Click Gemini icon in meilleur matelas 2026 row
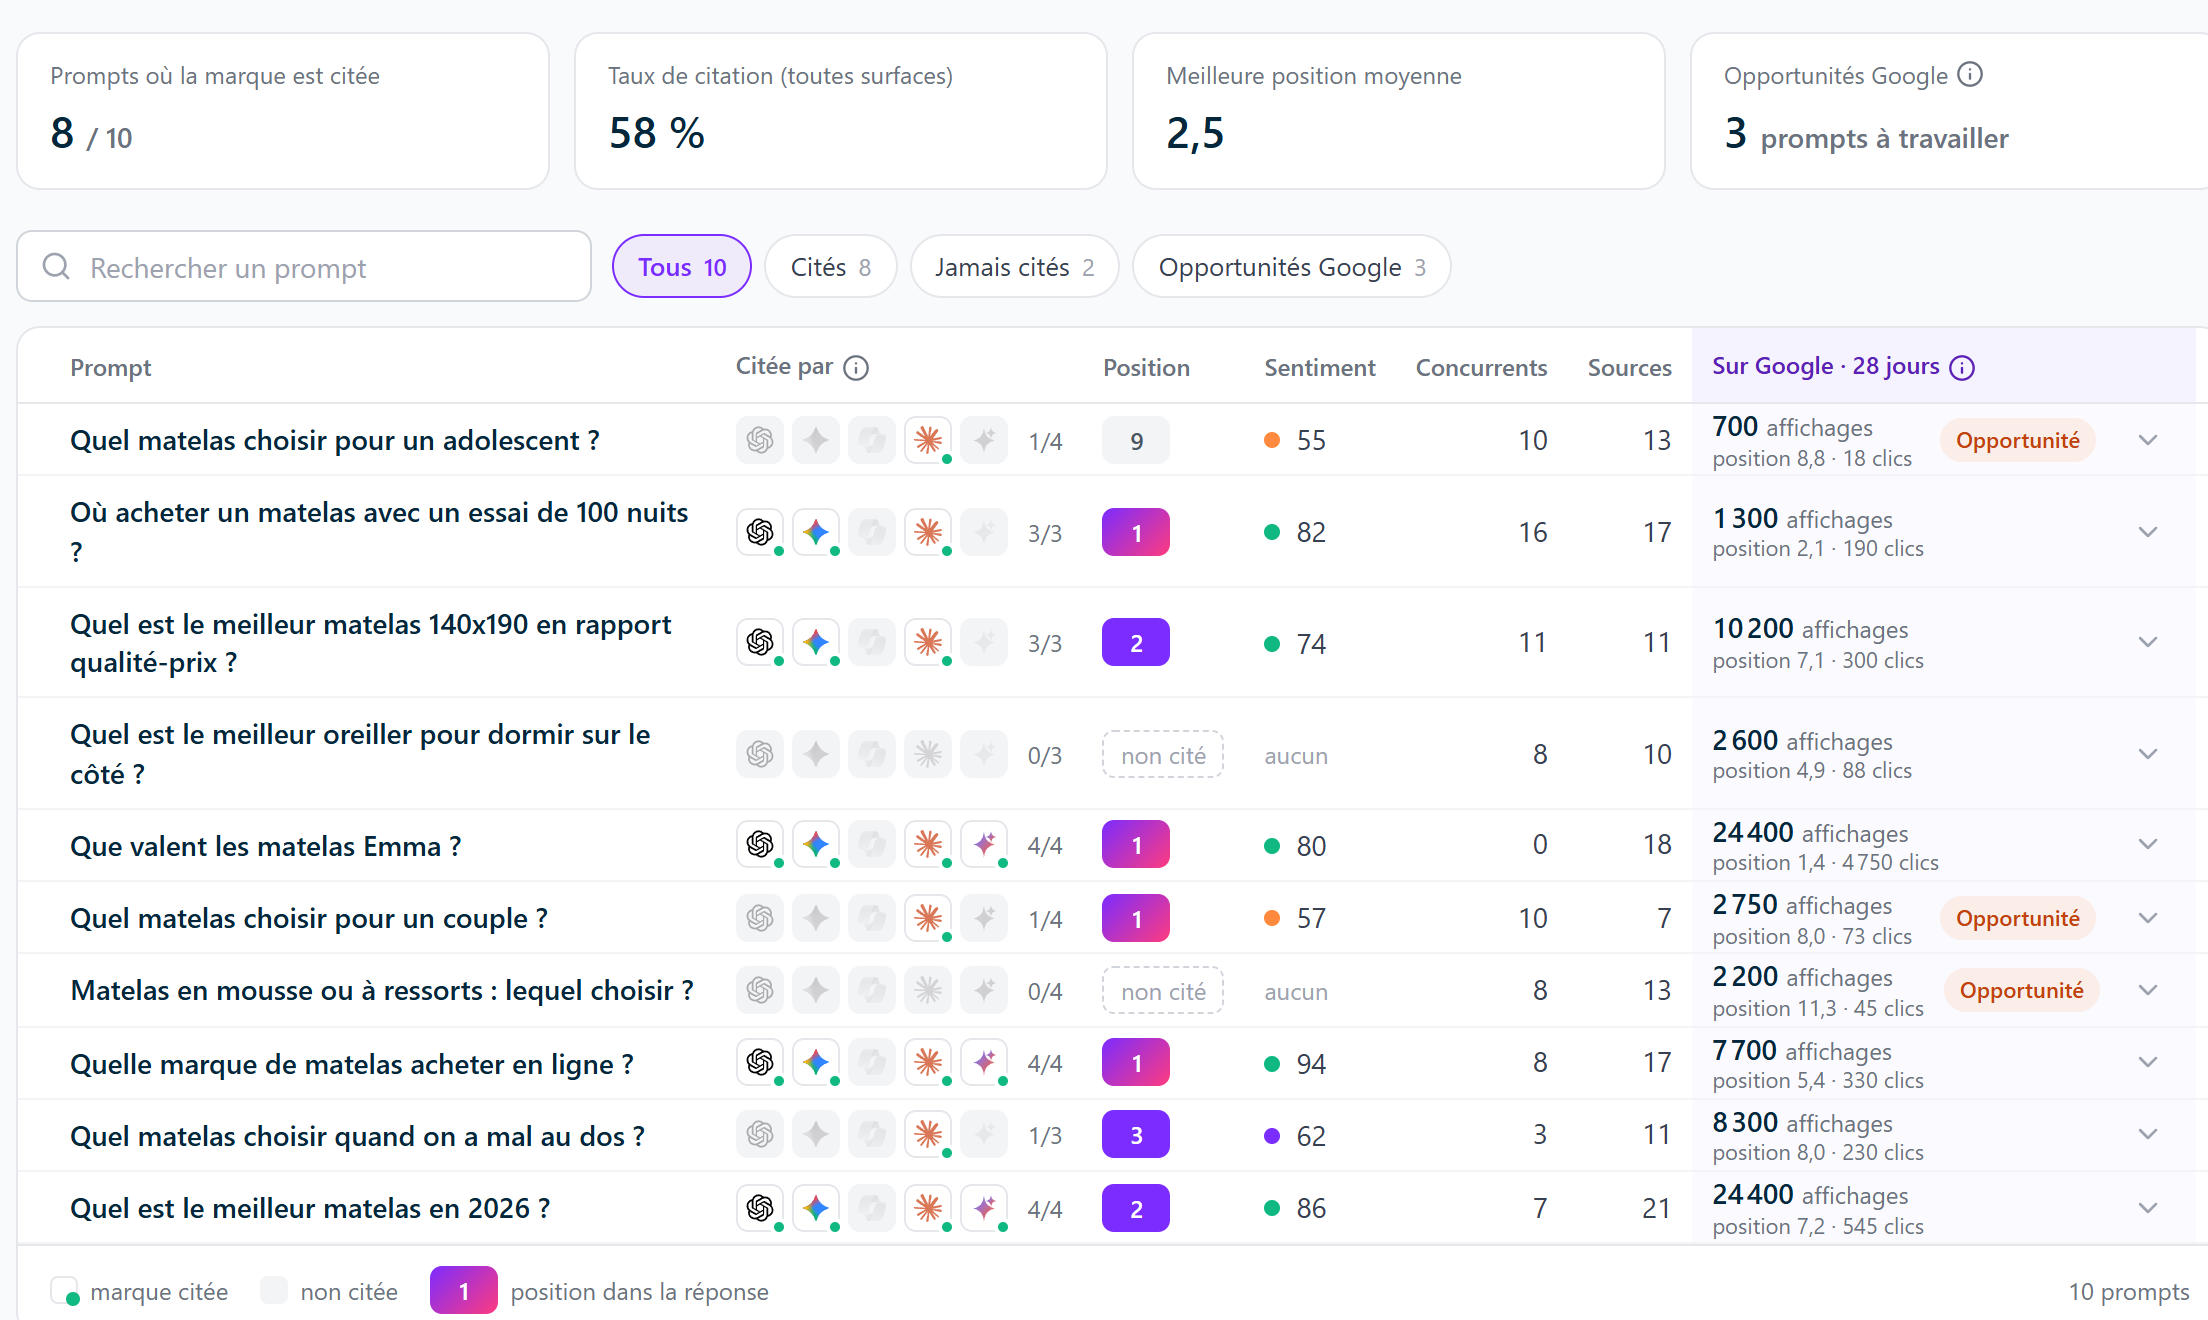The width and height of the screenshot is (2208, 1320). (x=816, y=1208)
